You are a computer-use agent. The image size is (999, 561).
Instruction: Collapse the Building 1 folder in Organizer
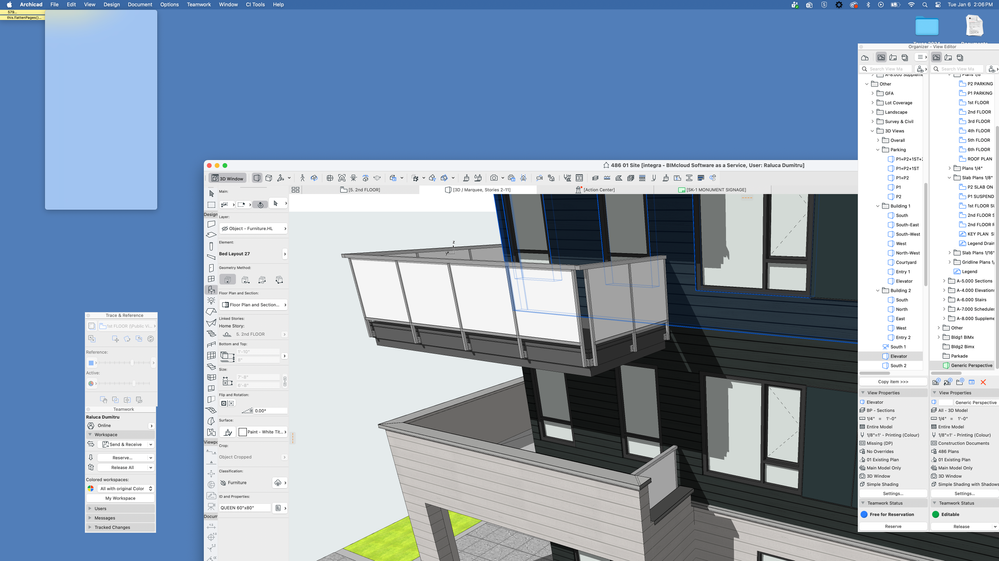(x=878, y=206)
